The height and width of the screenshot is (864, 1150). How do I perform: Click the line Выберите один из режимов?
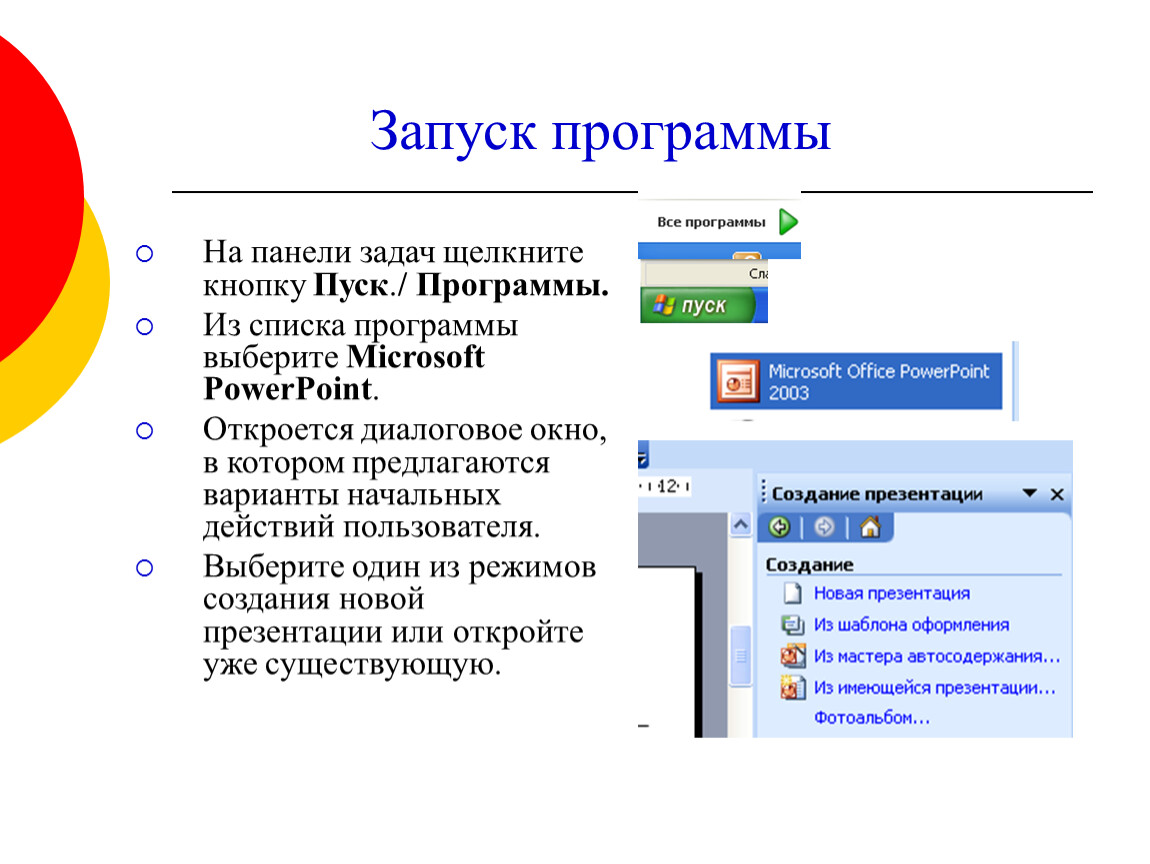coord(400,567)
